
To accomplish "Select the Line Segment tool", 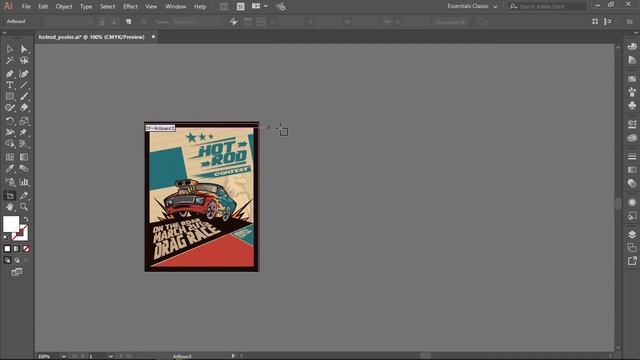I will (x=24, y=85).
